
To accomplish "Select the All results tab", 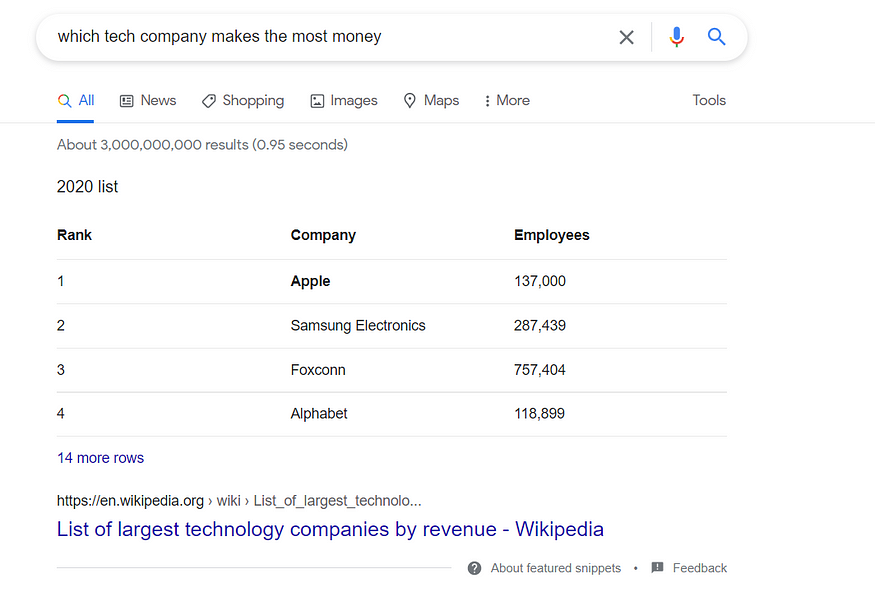I will point(76,101).
